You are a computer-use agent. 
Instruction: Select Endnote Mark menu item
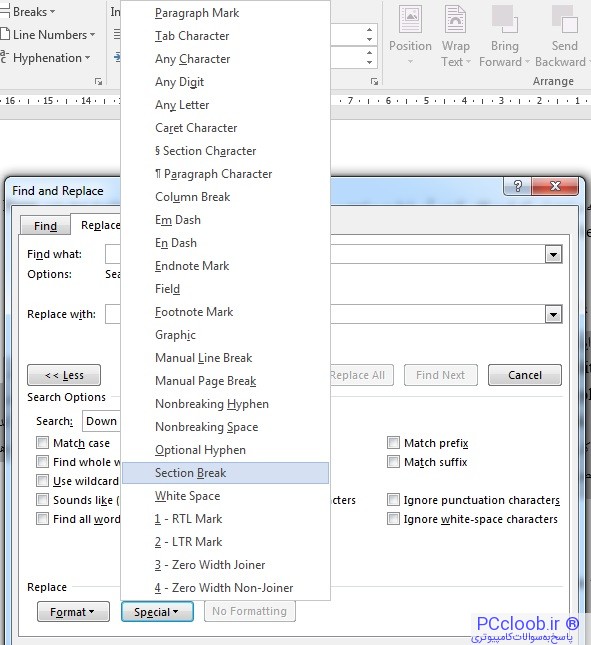(x=225, y=266)
